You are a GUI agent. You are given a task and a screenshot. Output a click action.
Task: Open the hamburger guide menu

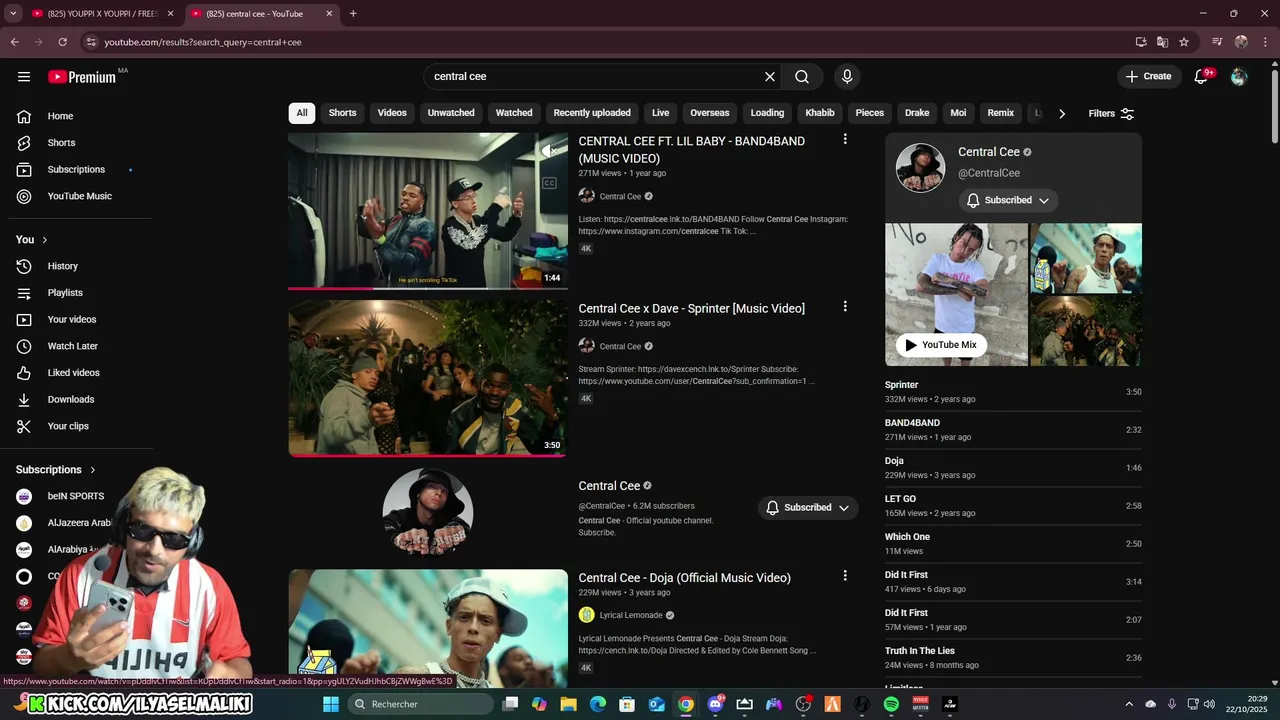tap(24, 77)
